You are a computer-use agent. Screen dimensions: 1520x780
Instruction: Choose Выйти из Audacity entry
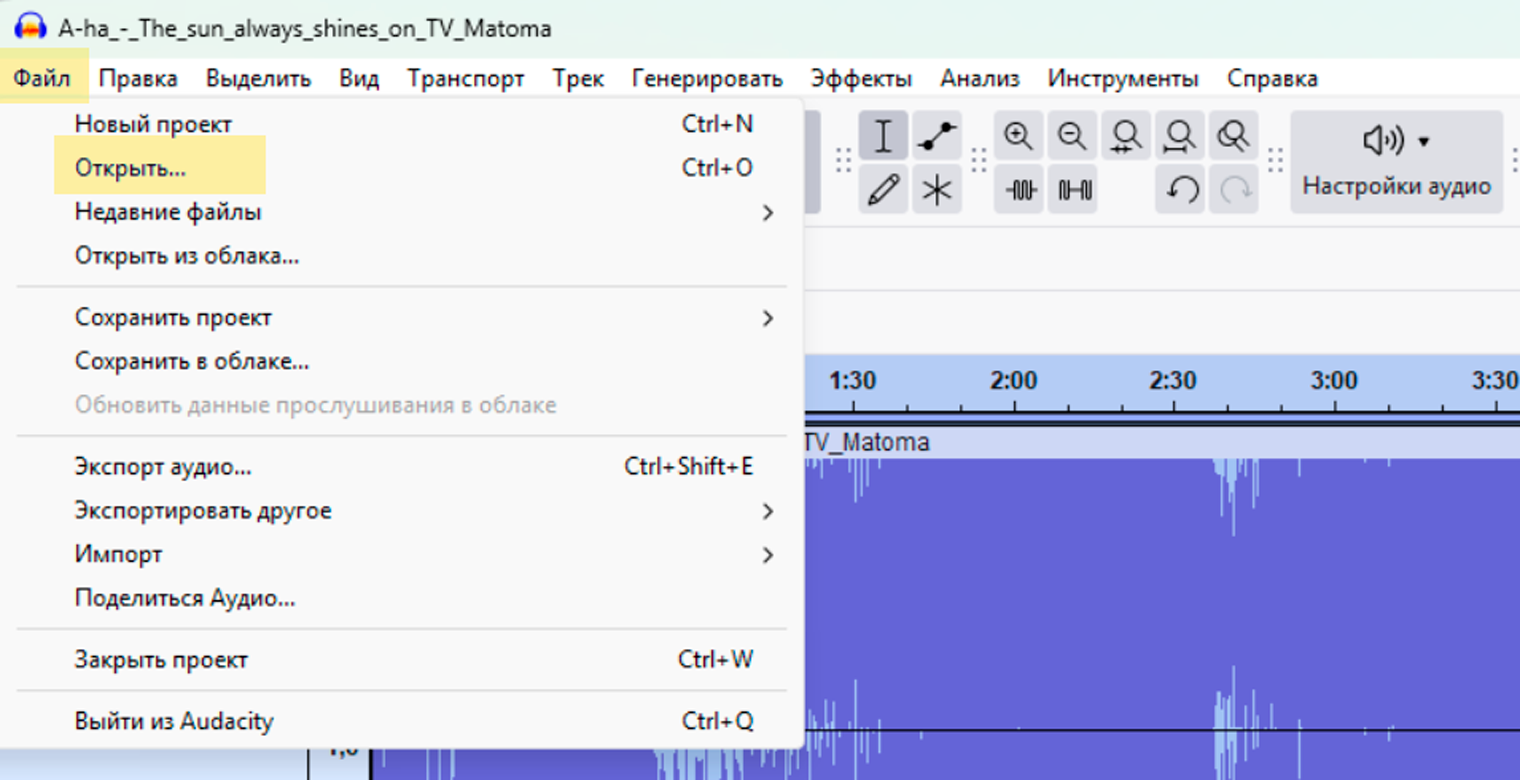pyautogui.click(x=401, y=721)
